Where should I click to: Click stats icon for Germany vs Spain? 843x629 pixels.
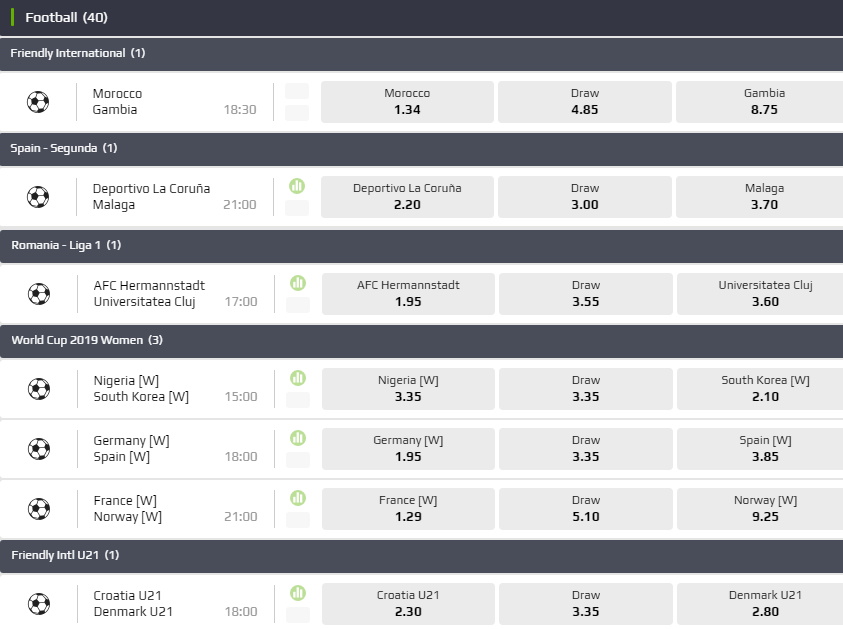tap(297, 438)
